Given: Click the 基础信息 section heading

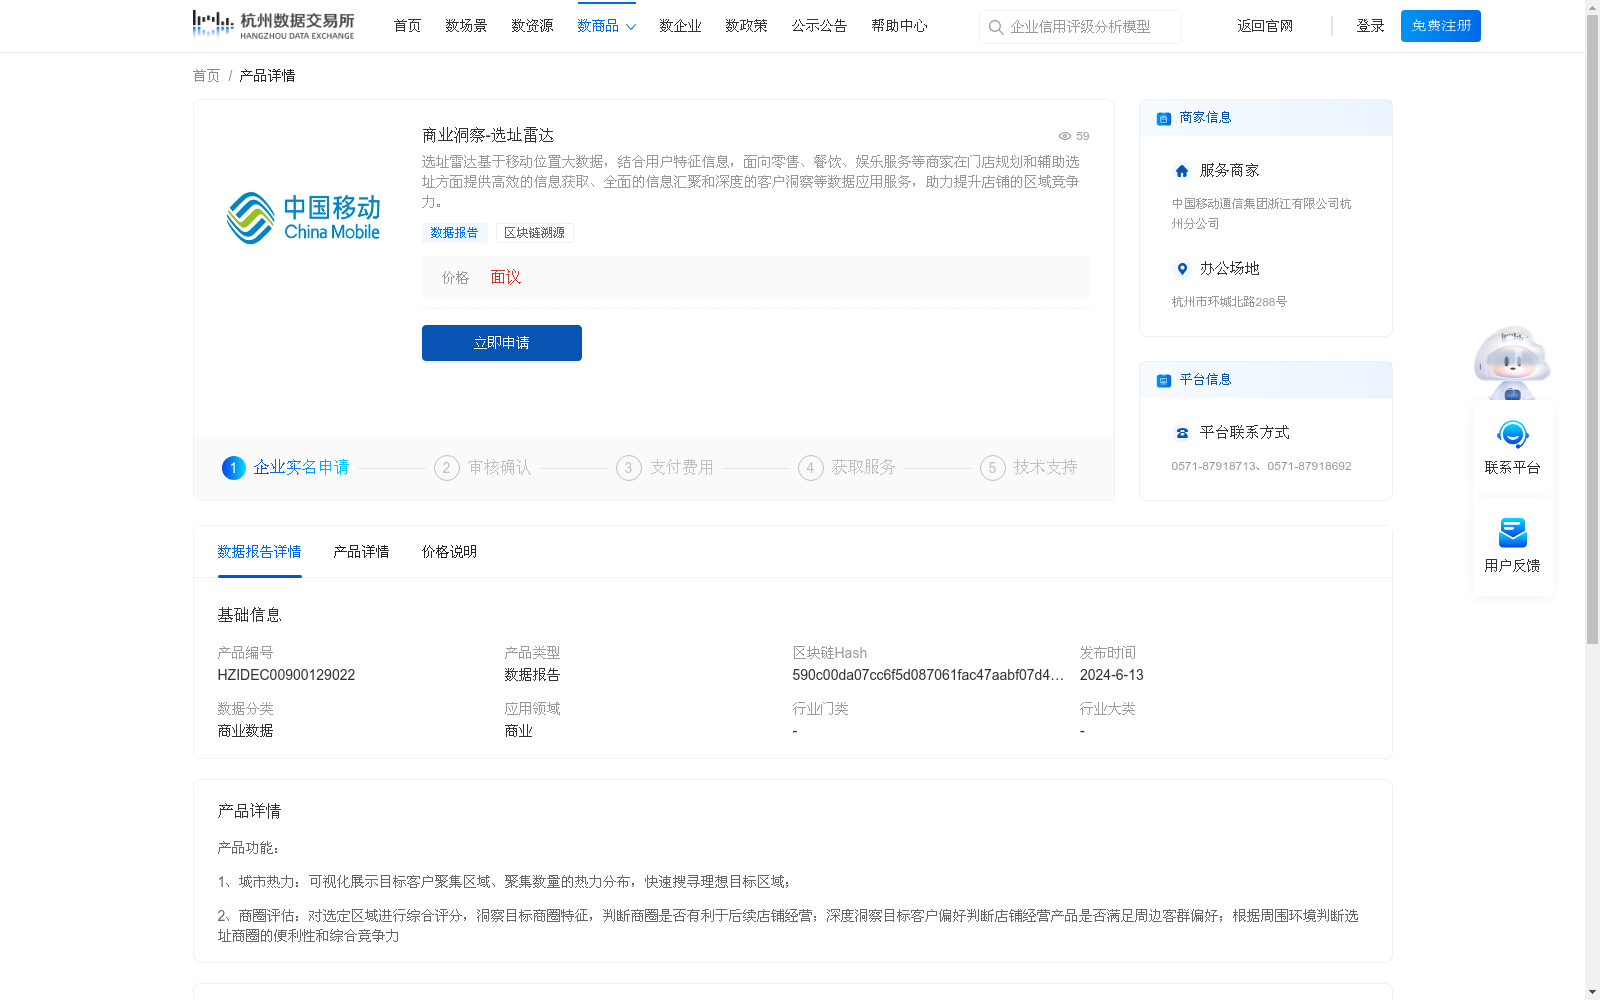Looking at the screenshot, I should pyautogui.click(x=249, y=615).
